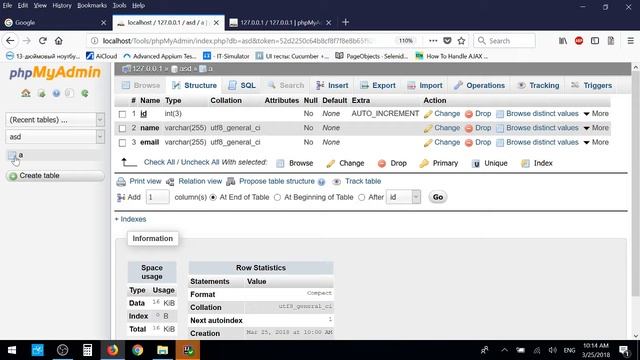Image resolution: width=640 pixels, height=360 pixels.
Task: Open the Operations tab
Action: 479,85
